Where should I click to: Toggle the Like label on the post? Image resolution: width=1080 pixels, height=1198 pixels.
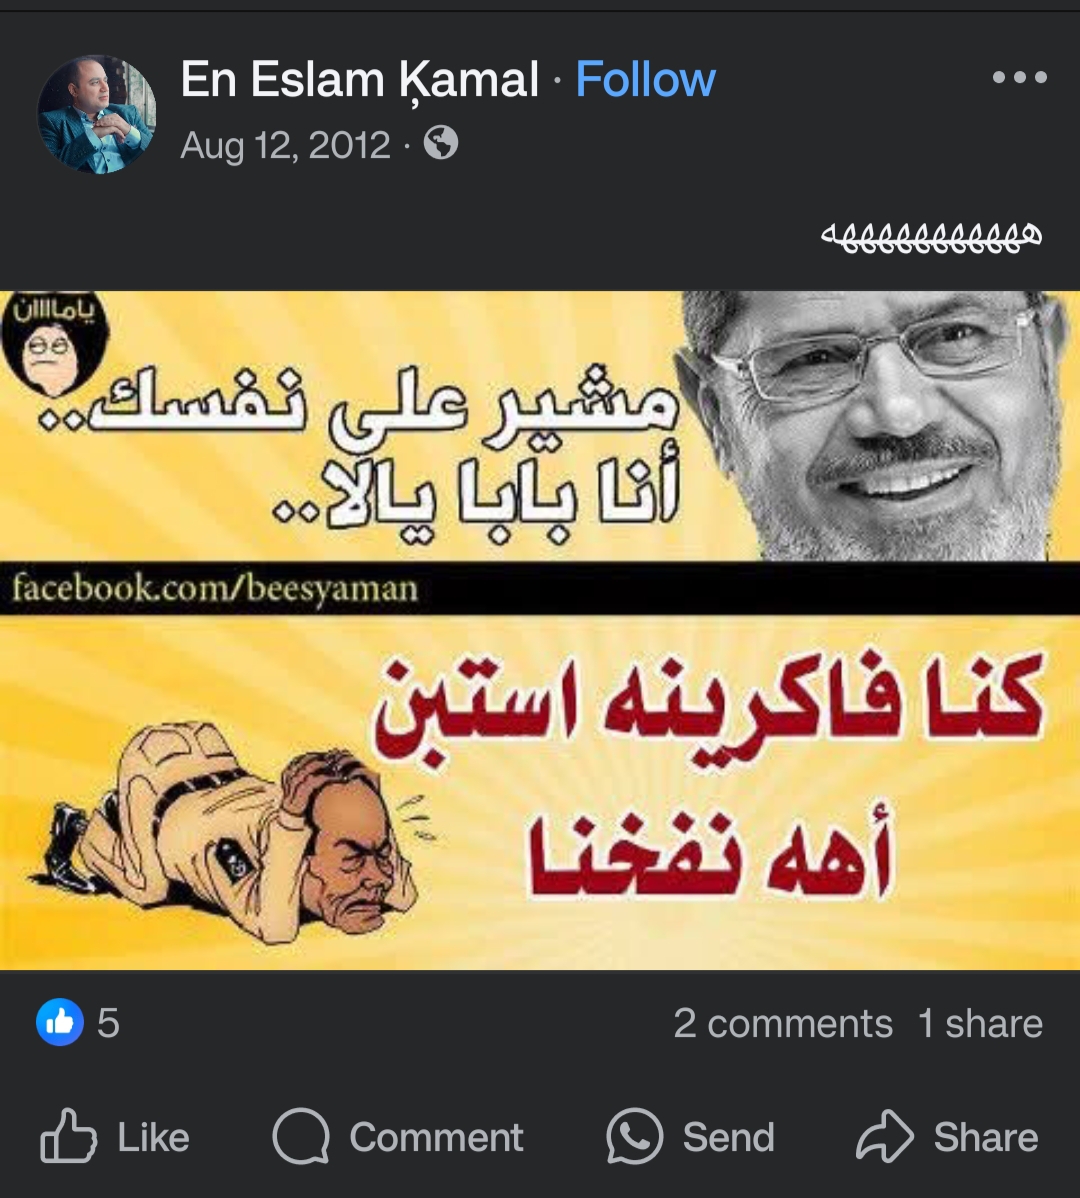(x=154, y=1137)
